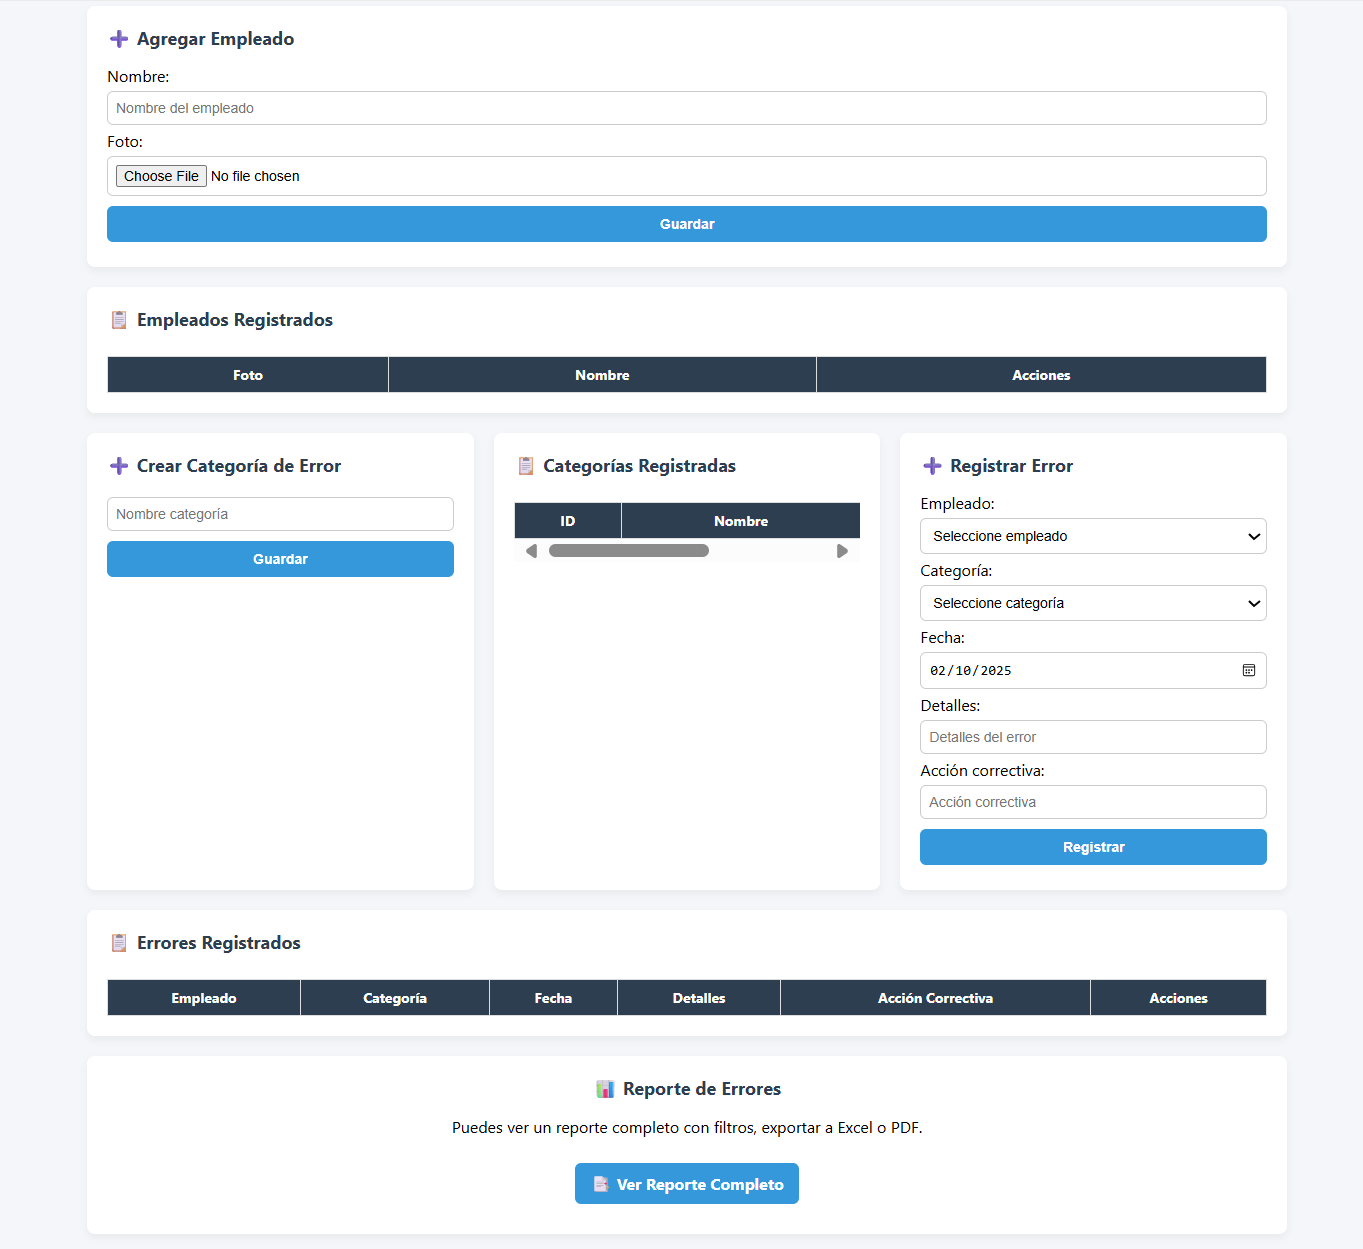Click the Choose File button for Foto
The width and height of the screenshot is (1363, 1249).
160,175
